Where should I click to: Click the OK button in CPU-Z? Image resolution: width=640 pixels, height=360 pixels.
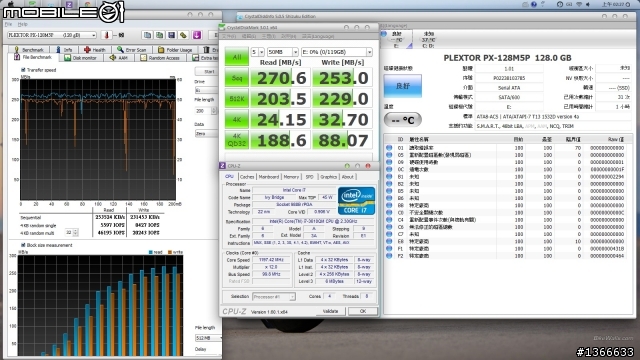(362, 311)
